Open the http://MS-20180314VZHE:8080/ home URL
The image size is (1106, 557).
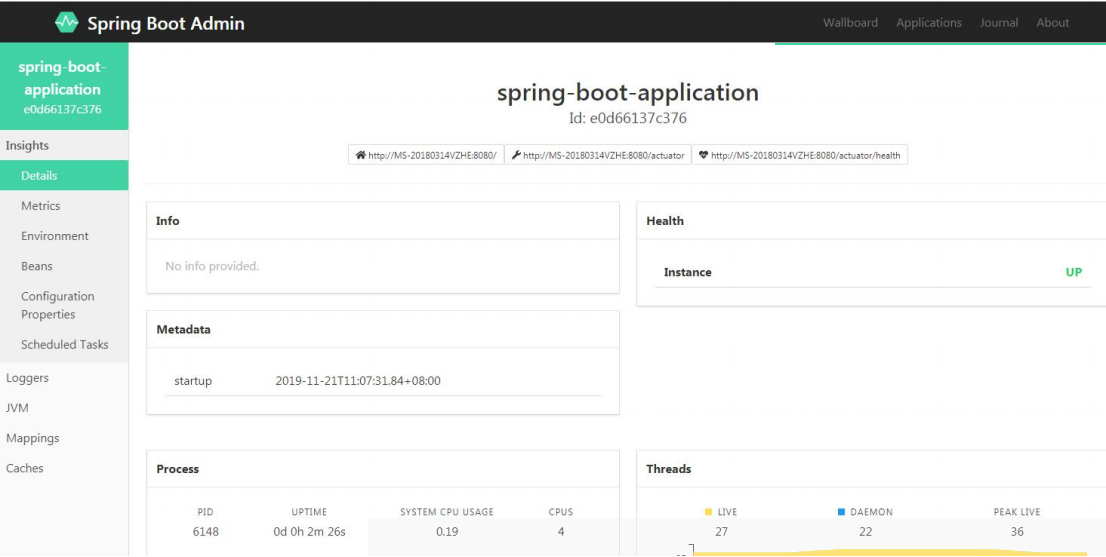426,155
